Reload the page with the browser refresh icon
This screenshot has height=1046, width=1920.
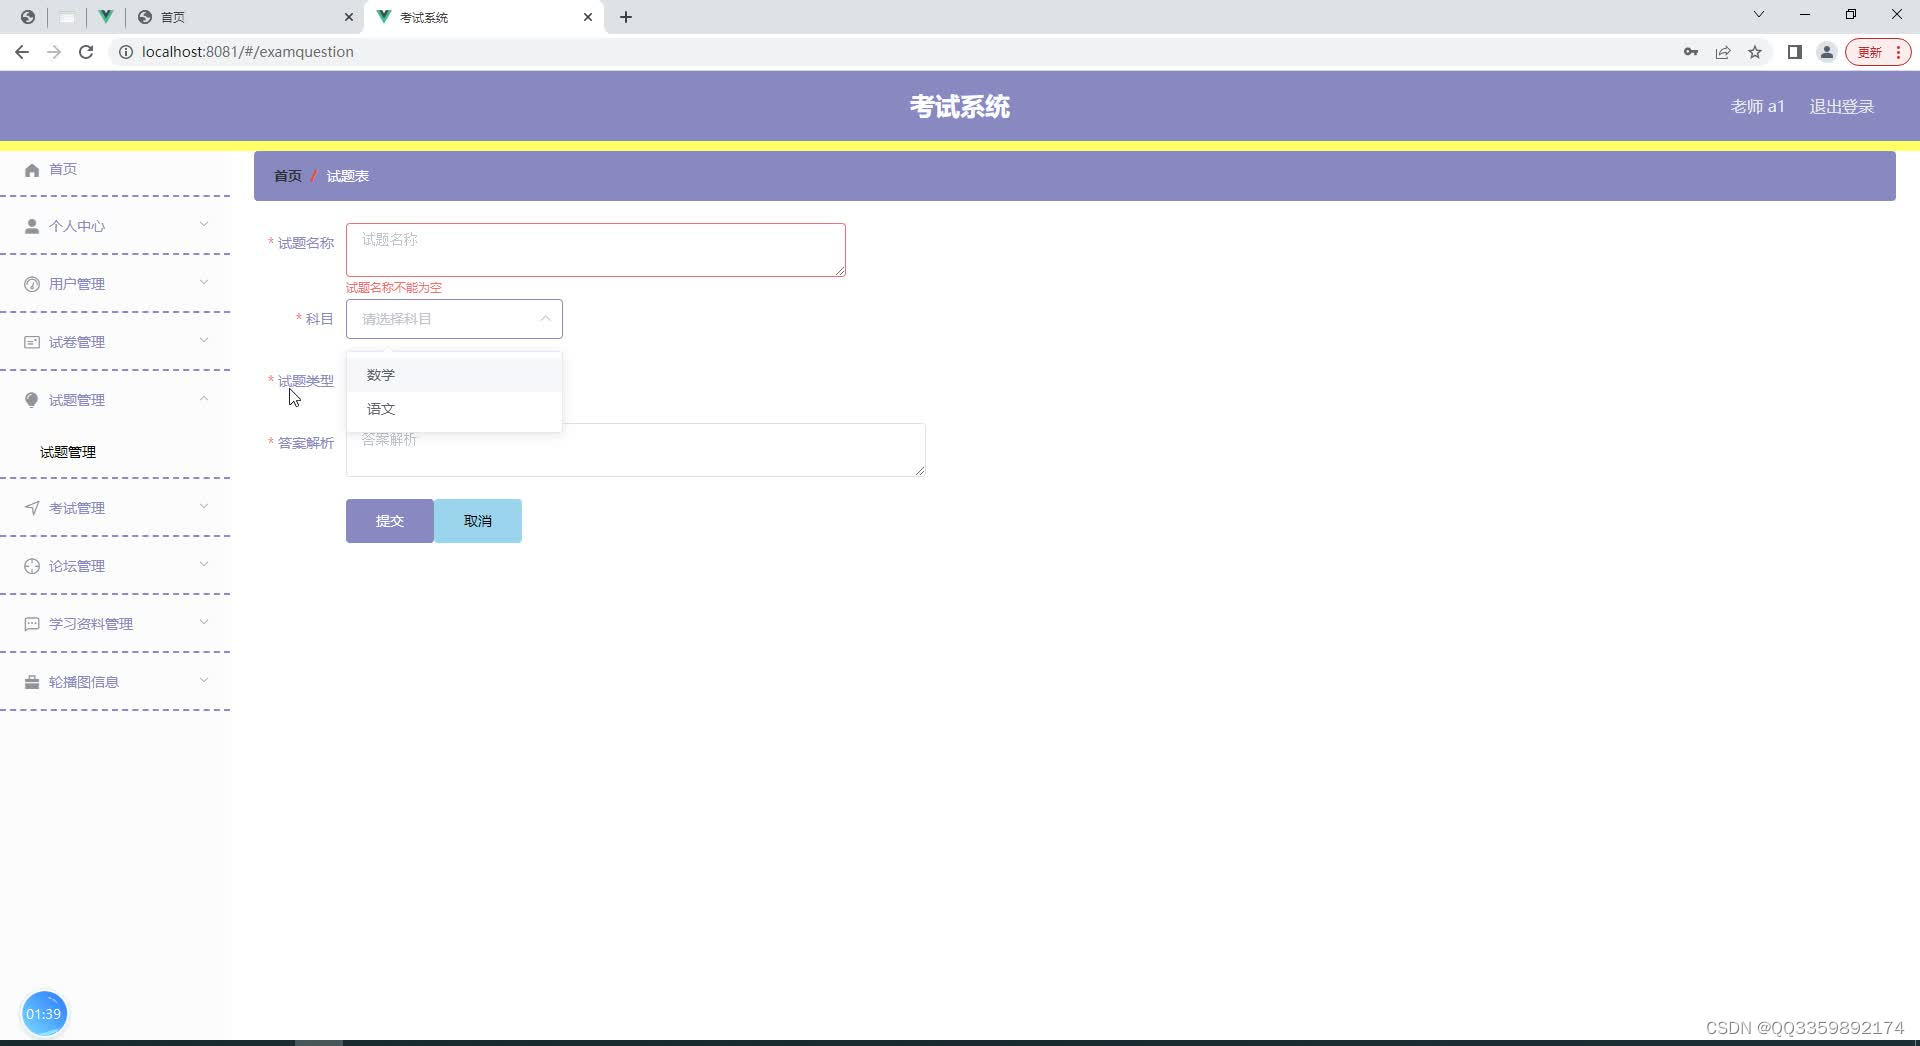click(x=86, y=52)
